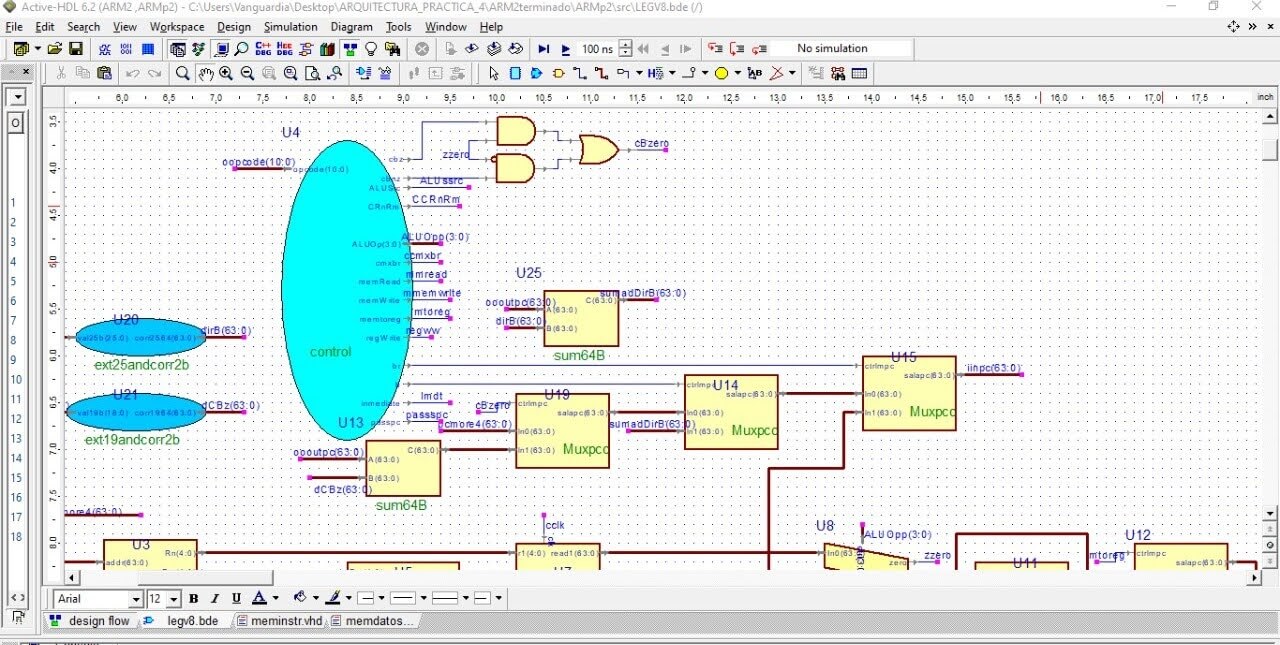This screenshot has width=1280, height=645.
Task: Select the text AB tool
Action: pos(755,73)
